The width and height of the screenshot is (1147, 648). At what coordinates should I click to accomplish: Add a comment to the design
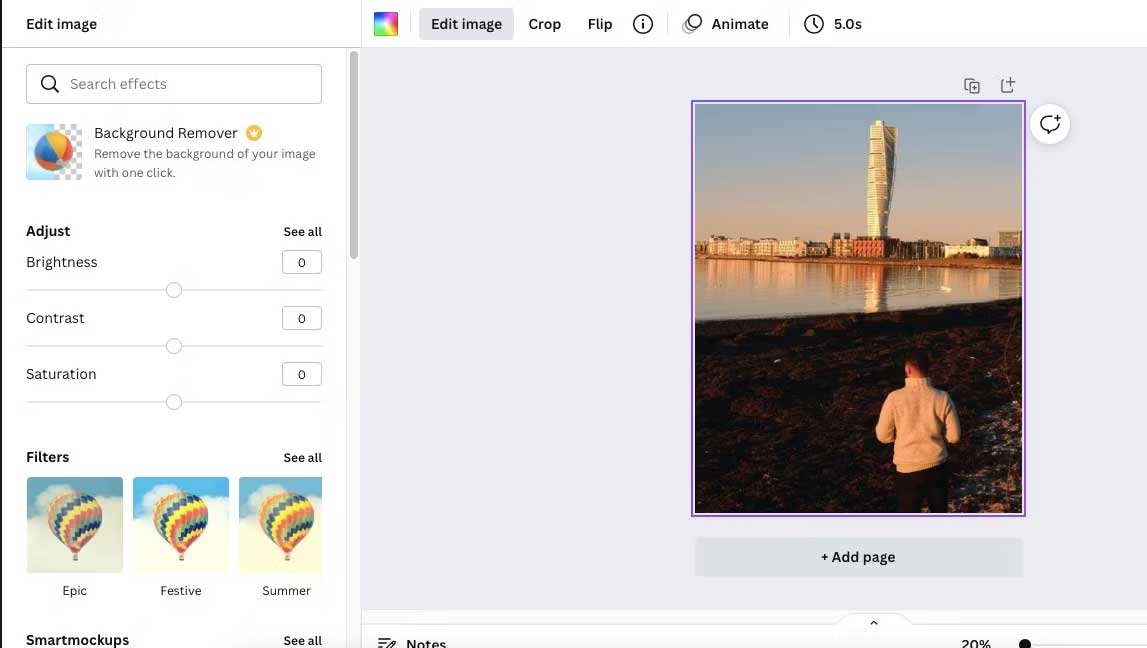[x=1049, y=123]
